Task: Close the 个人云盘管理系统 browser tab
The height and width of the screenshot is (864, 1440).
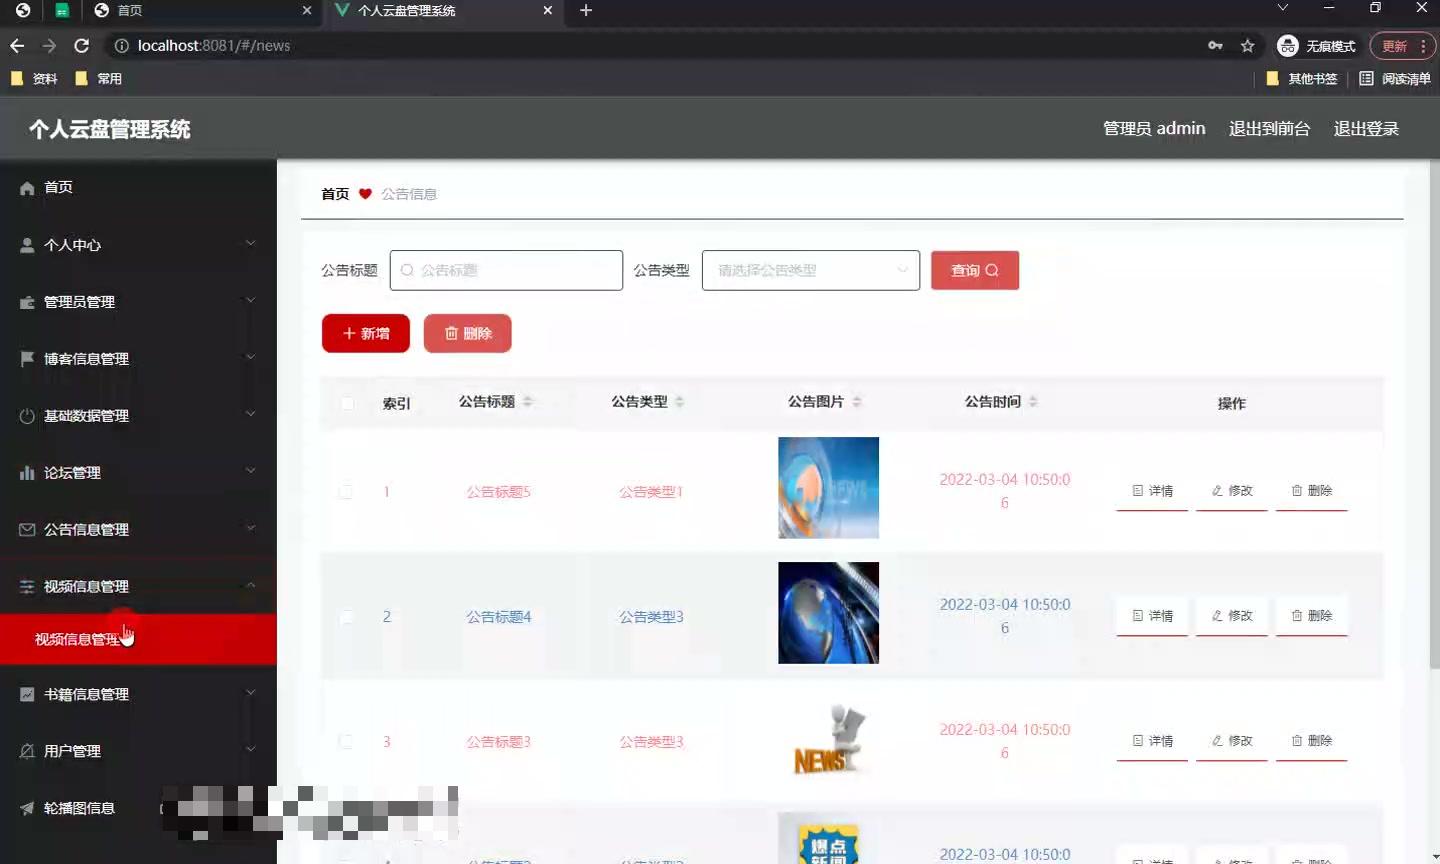Action: [547, 10]
